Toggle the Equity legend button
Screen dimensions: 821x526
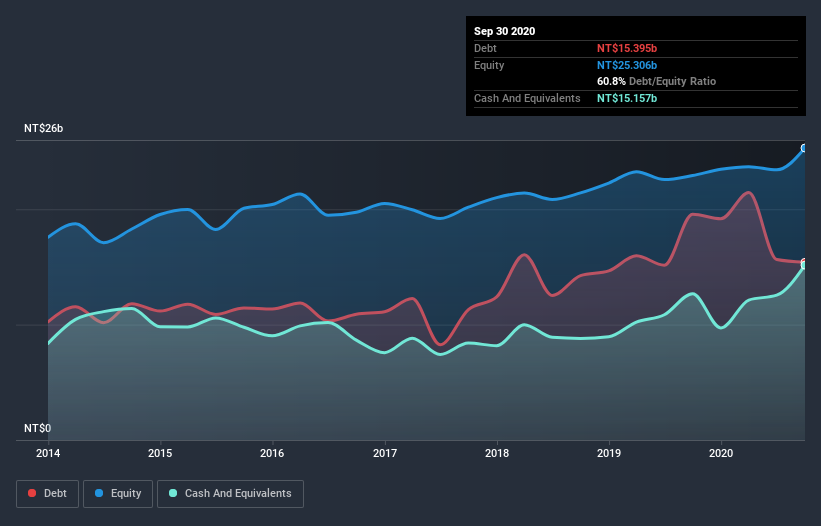coord(118,494)
